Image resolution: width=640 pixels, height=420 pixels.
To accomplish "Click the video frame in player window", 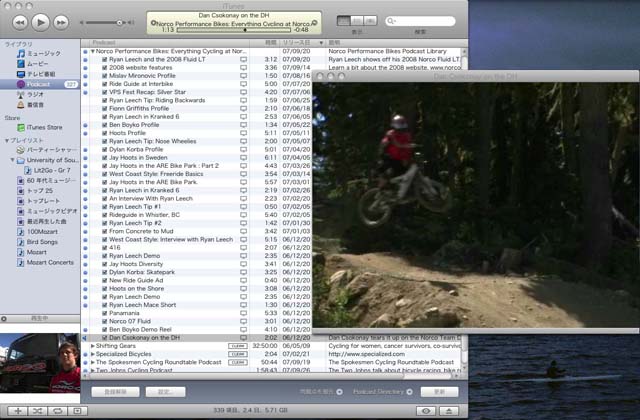I will pyautogui.click(x=476, y=205).
